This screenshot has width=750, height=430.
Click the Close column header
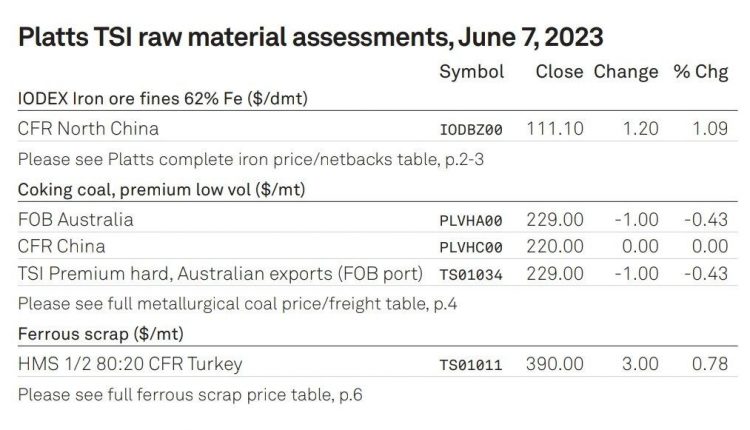click(x=559, y=72)
